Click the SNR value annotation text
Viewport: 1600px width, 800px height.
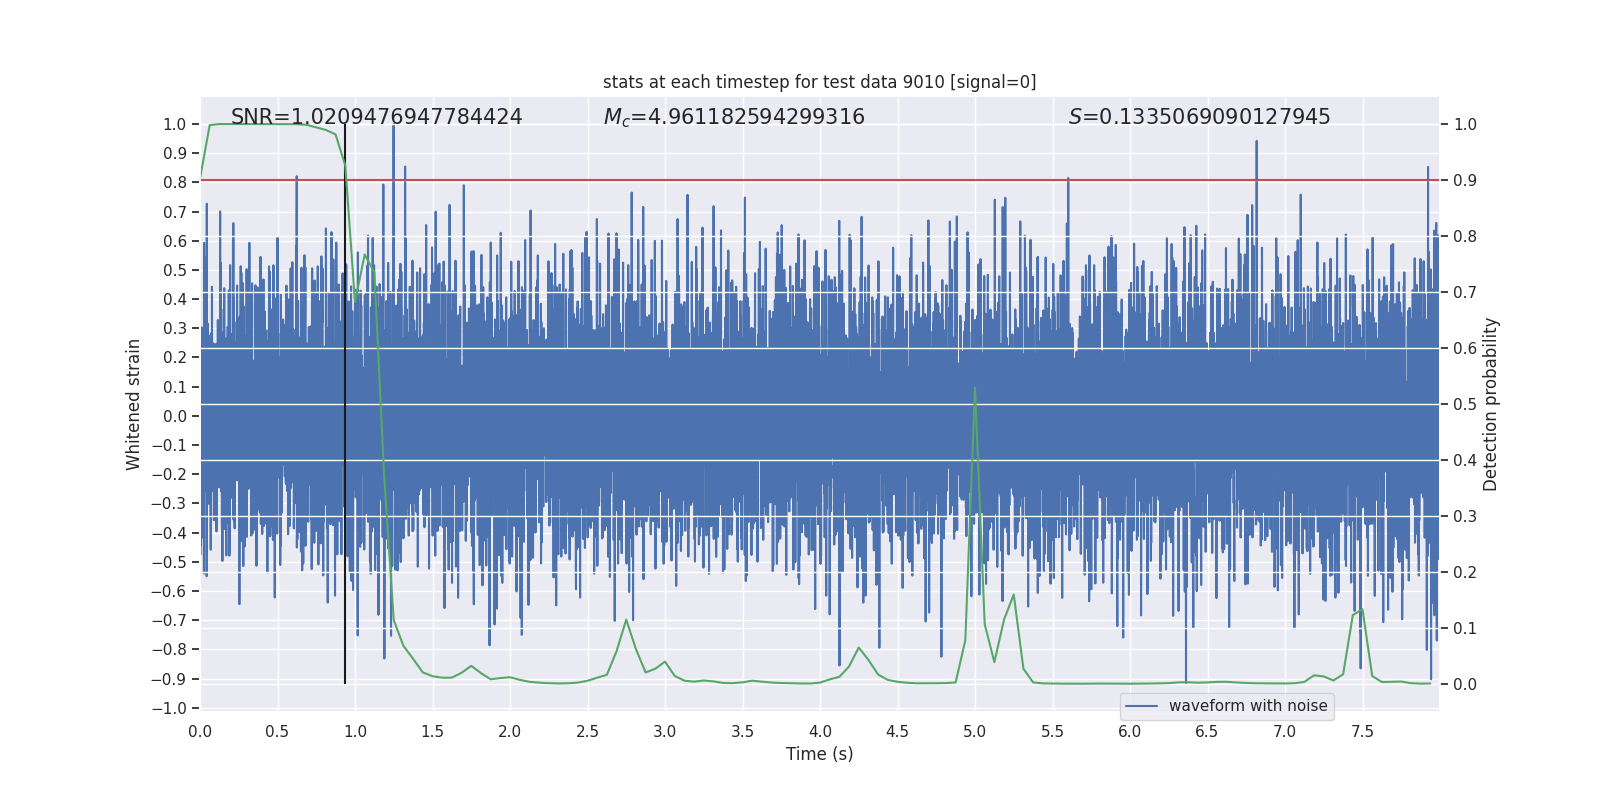point(376,117)
